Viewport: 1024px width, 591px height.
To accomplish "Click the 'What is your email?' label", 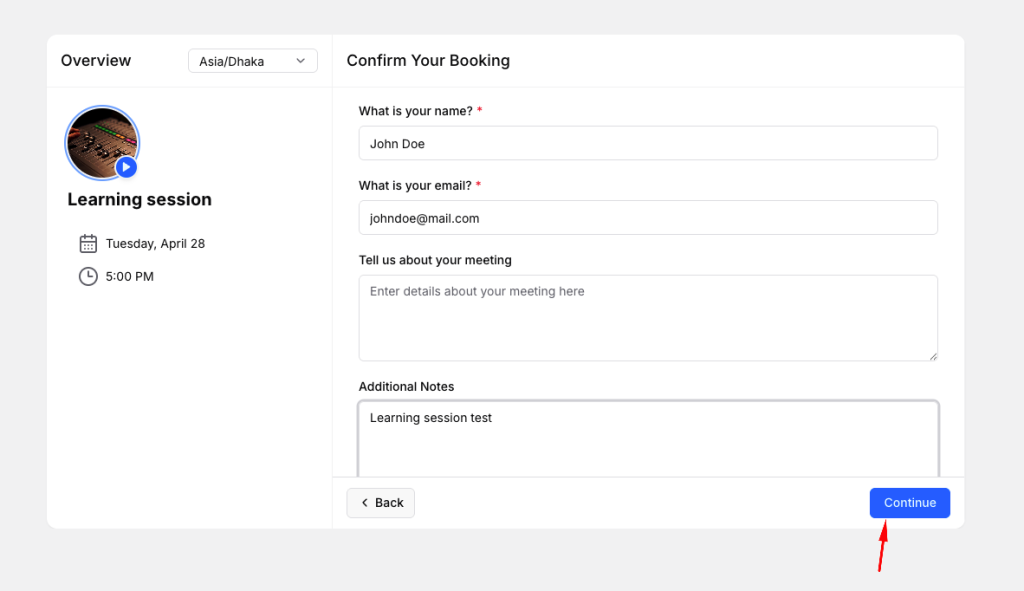I will [x=415, y=185].
